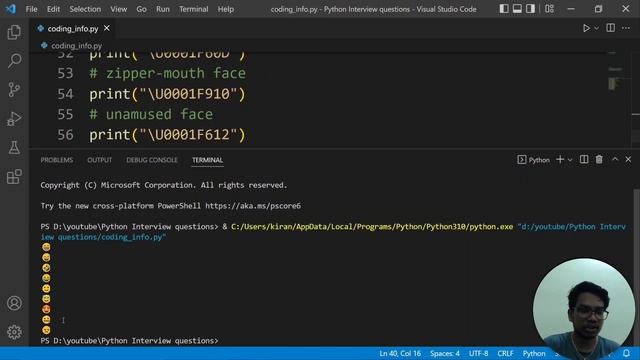Open Customize Layout icon
The width and height of the screenshot is (640, 360).
pyautogui.click(x=549, y=9)
